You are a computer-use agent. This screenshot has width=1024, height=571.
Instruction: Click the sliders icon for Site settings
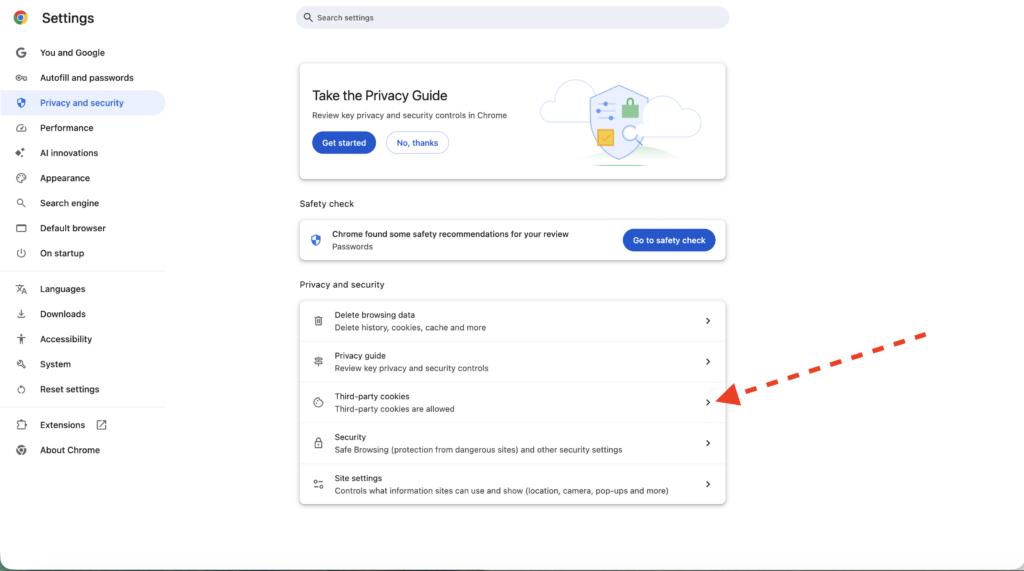coord(318,484)
